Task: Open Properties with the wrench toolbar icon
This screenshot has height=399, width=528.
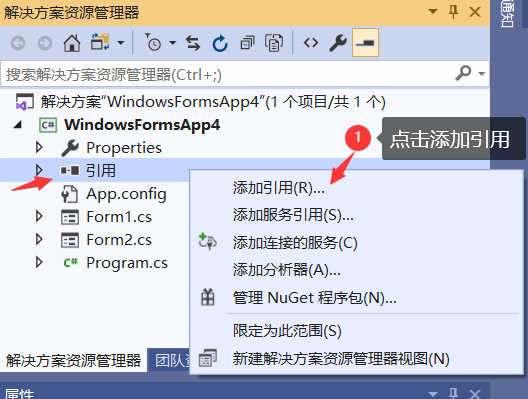Action: [338, 43]
